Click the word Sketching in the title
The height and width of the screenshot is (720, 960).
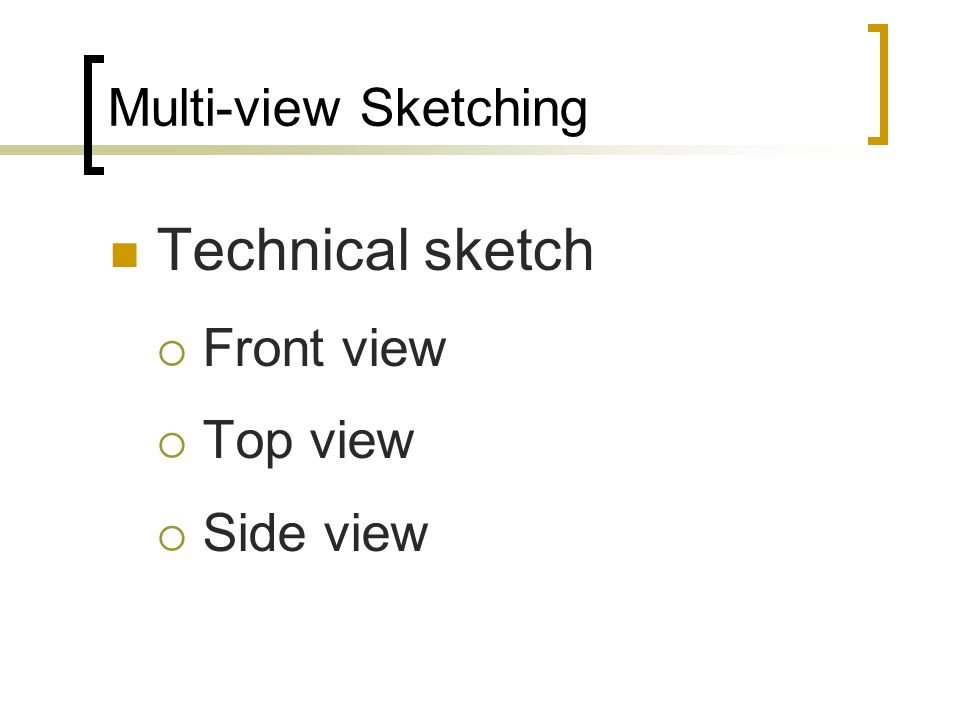pyautogui.click(x=473, y=108)
